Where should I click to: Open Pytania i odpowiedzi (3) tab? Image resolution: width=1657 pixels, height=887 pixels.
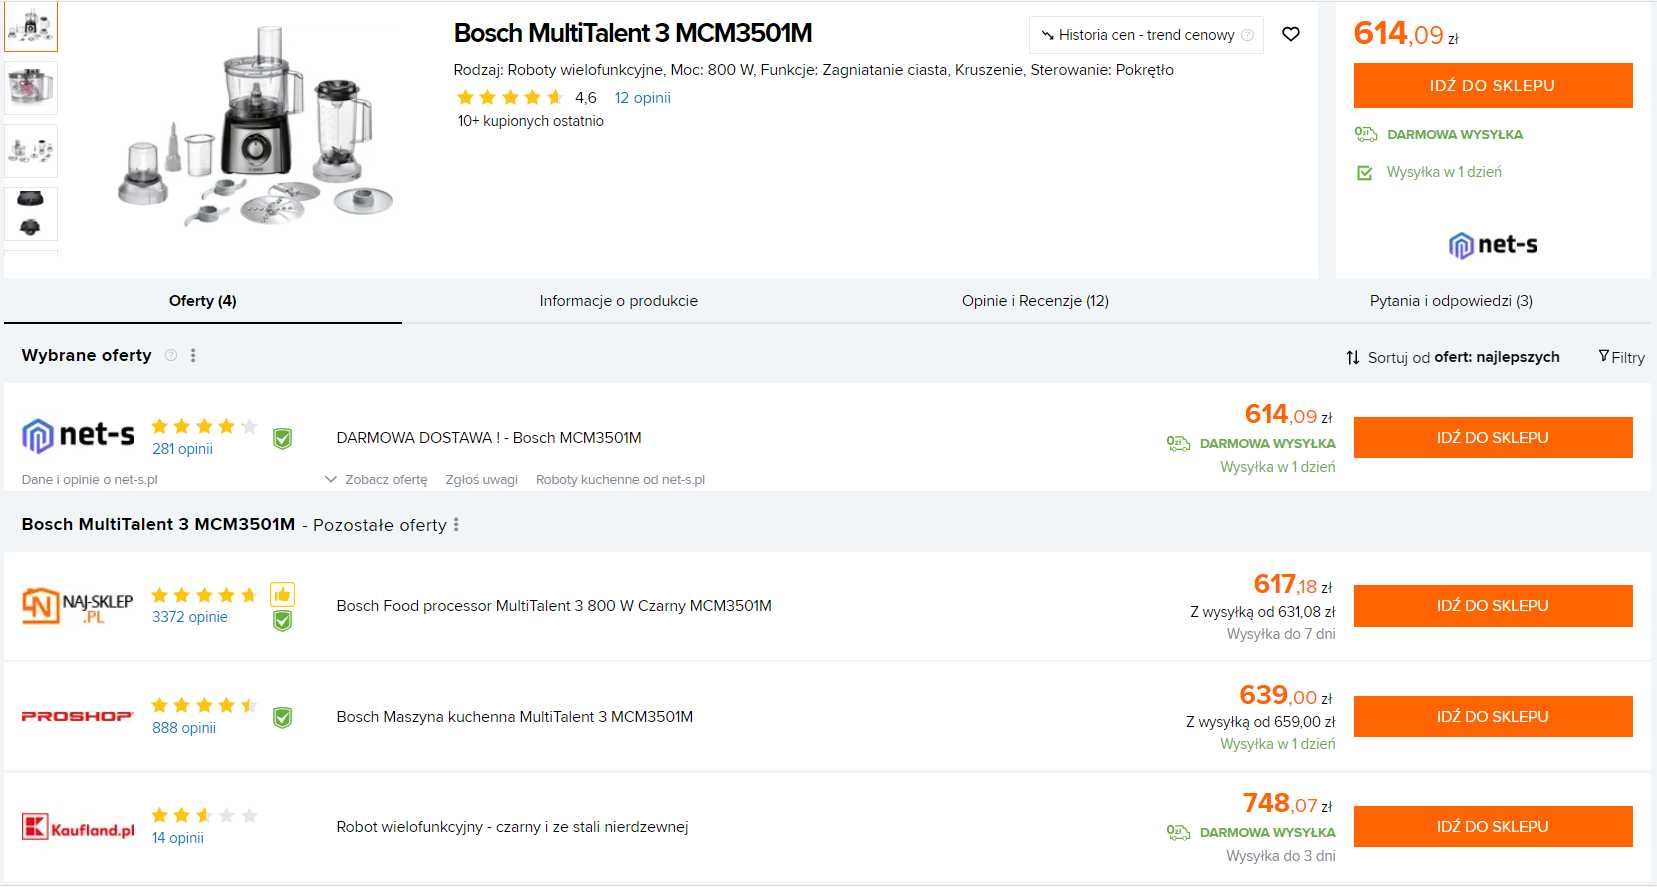[1451, 301]
